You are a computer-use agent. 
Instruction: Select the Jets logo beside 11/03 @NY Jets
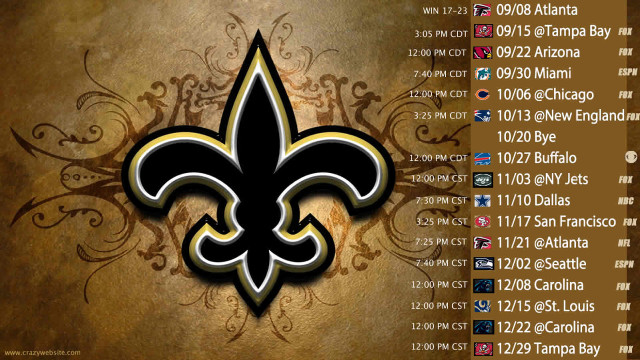(x=482, y=180)
